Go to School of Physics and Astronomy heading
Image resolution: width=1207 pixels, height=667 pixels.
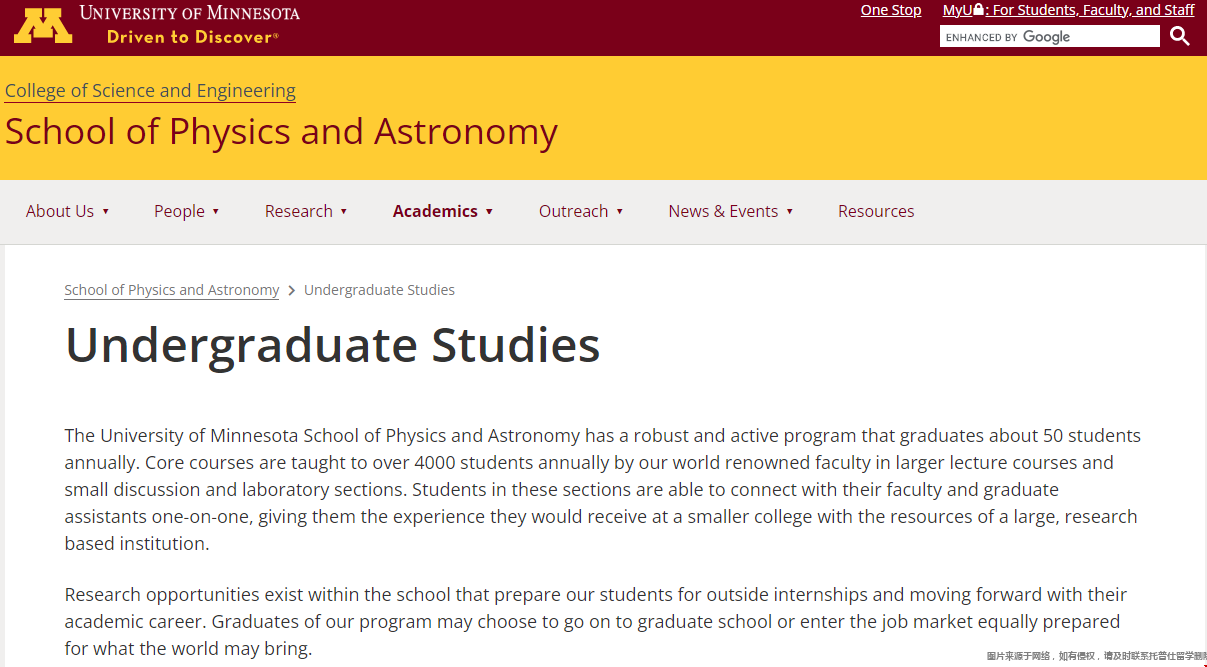pyautogui.click(x=281, y=132)
